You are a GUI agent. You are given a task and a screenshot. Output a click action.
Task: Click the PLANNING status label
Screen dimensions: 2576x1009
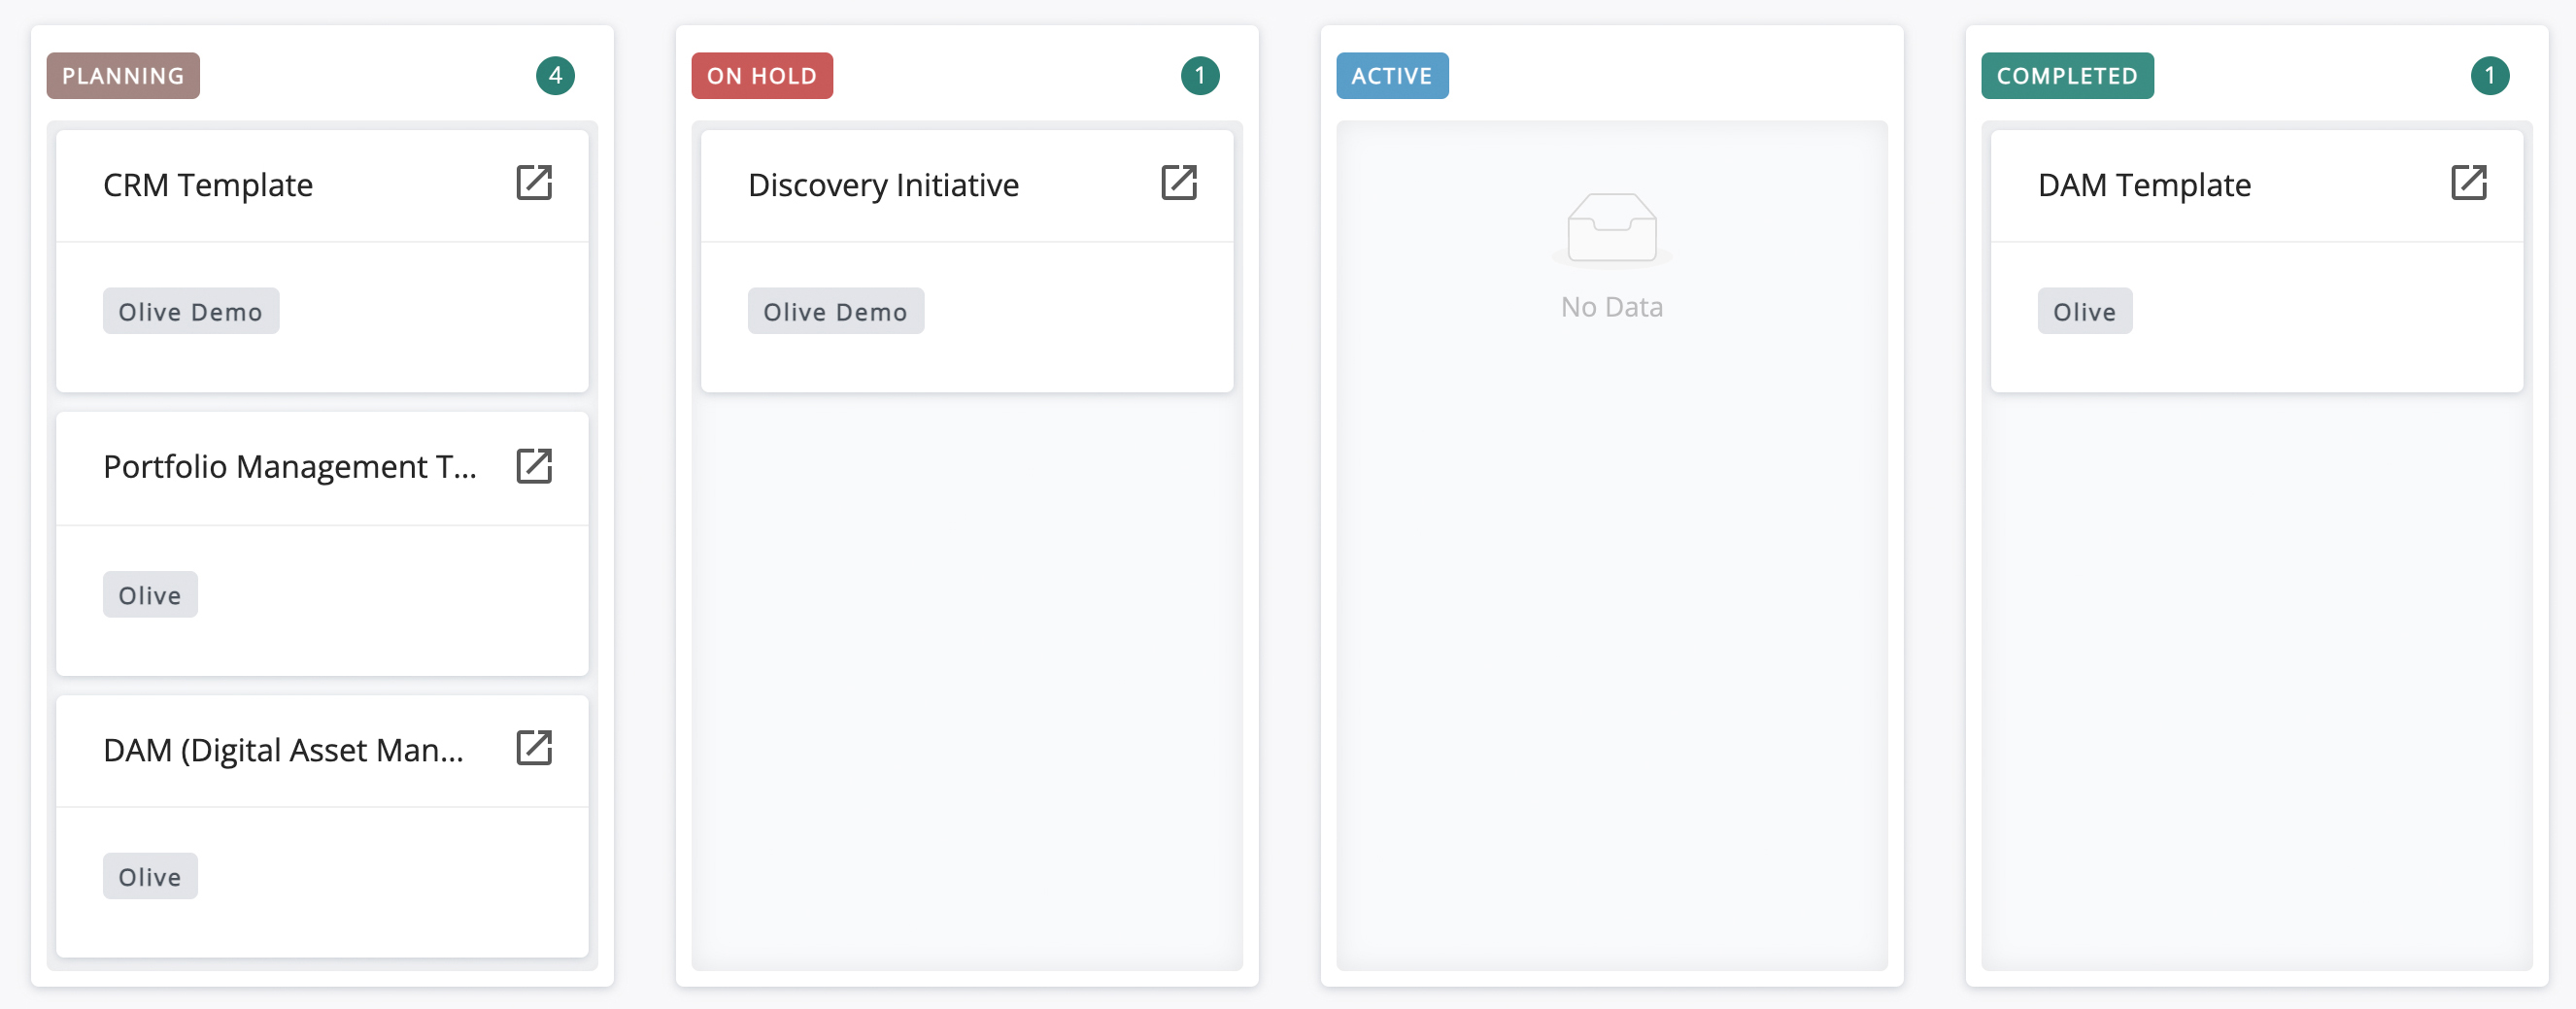[123, 76]
